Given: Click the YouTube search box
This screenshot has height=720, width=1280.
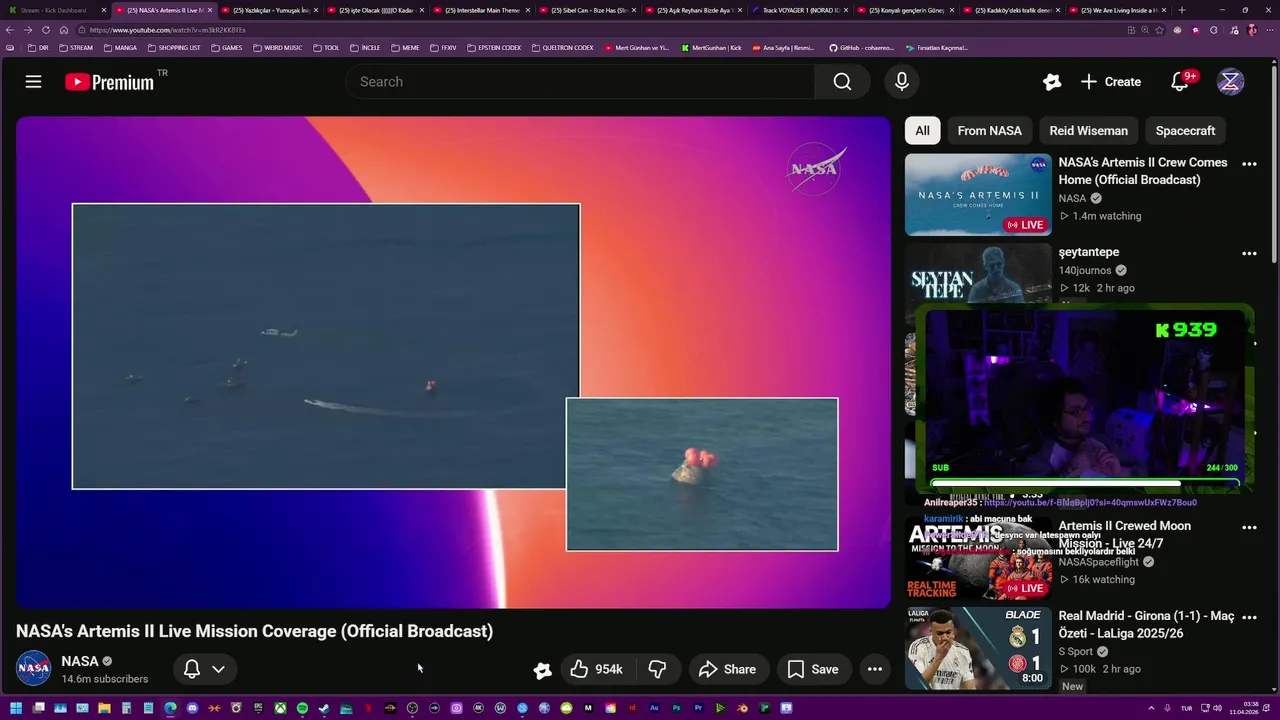Looking at the screenshot, I should pyautogui.click(x=580, y=82).
